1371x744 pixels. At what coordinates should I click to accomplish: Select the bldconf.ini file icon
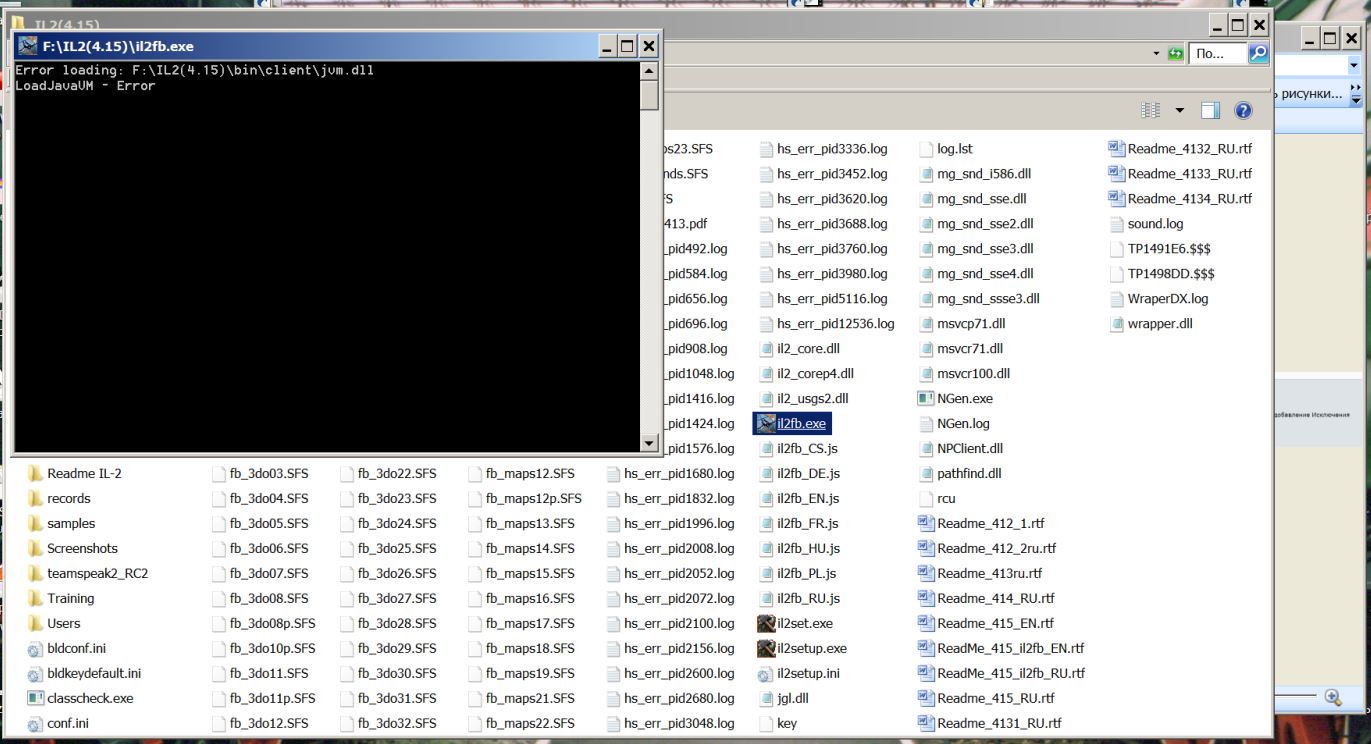click(x=36, y=649)
